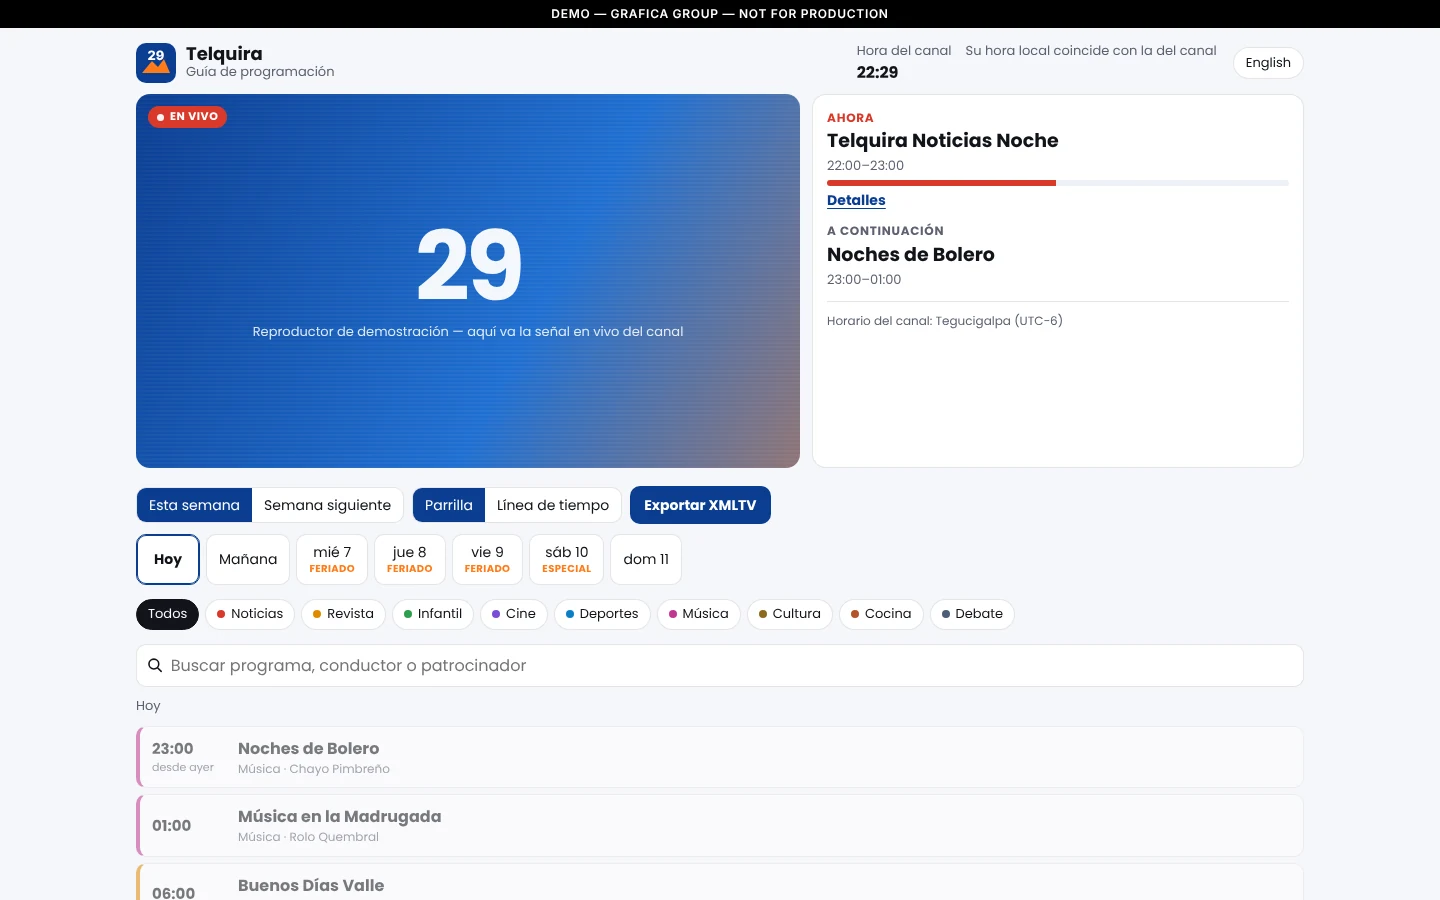1440x900 pixels.
Task: Filter programs by Noticias
Action: (x=250, y=614)
